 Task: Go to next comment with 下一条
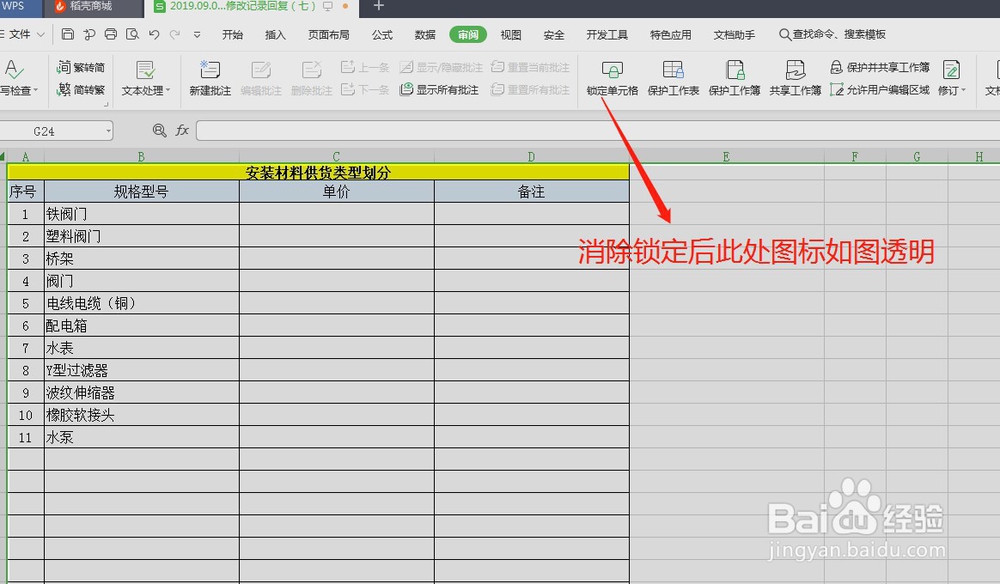point(365,90)
